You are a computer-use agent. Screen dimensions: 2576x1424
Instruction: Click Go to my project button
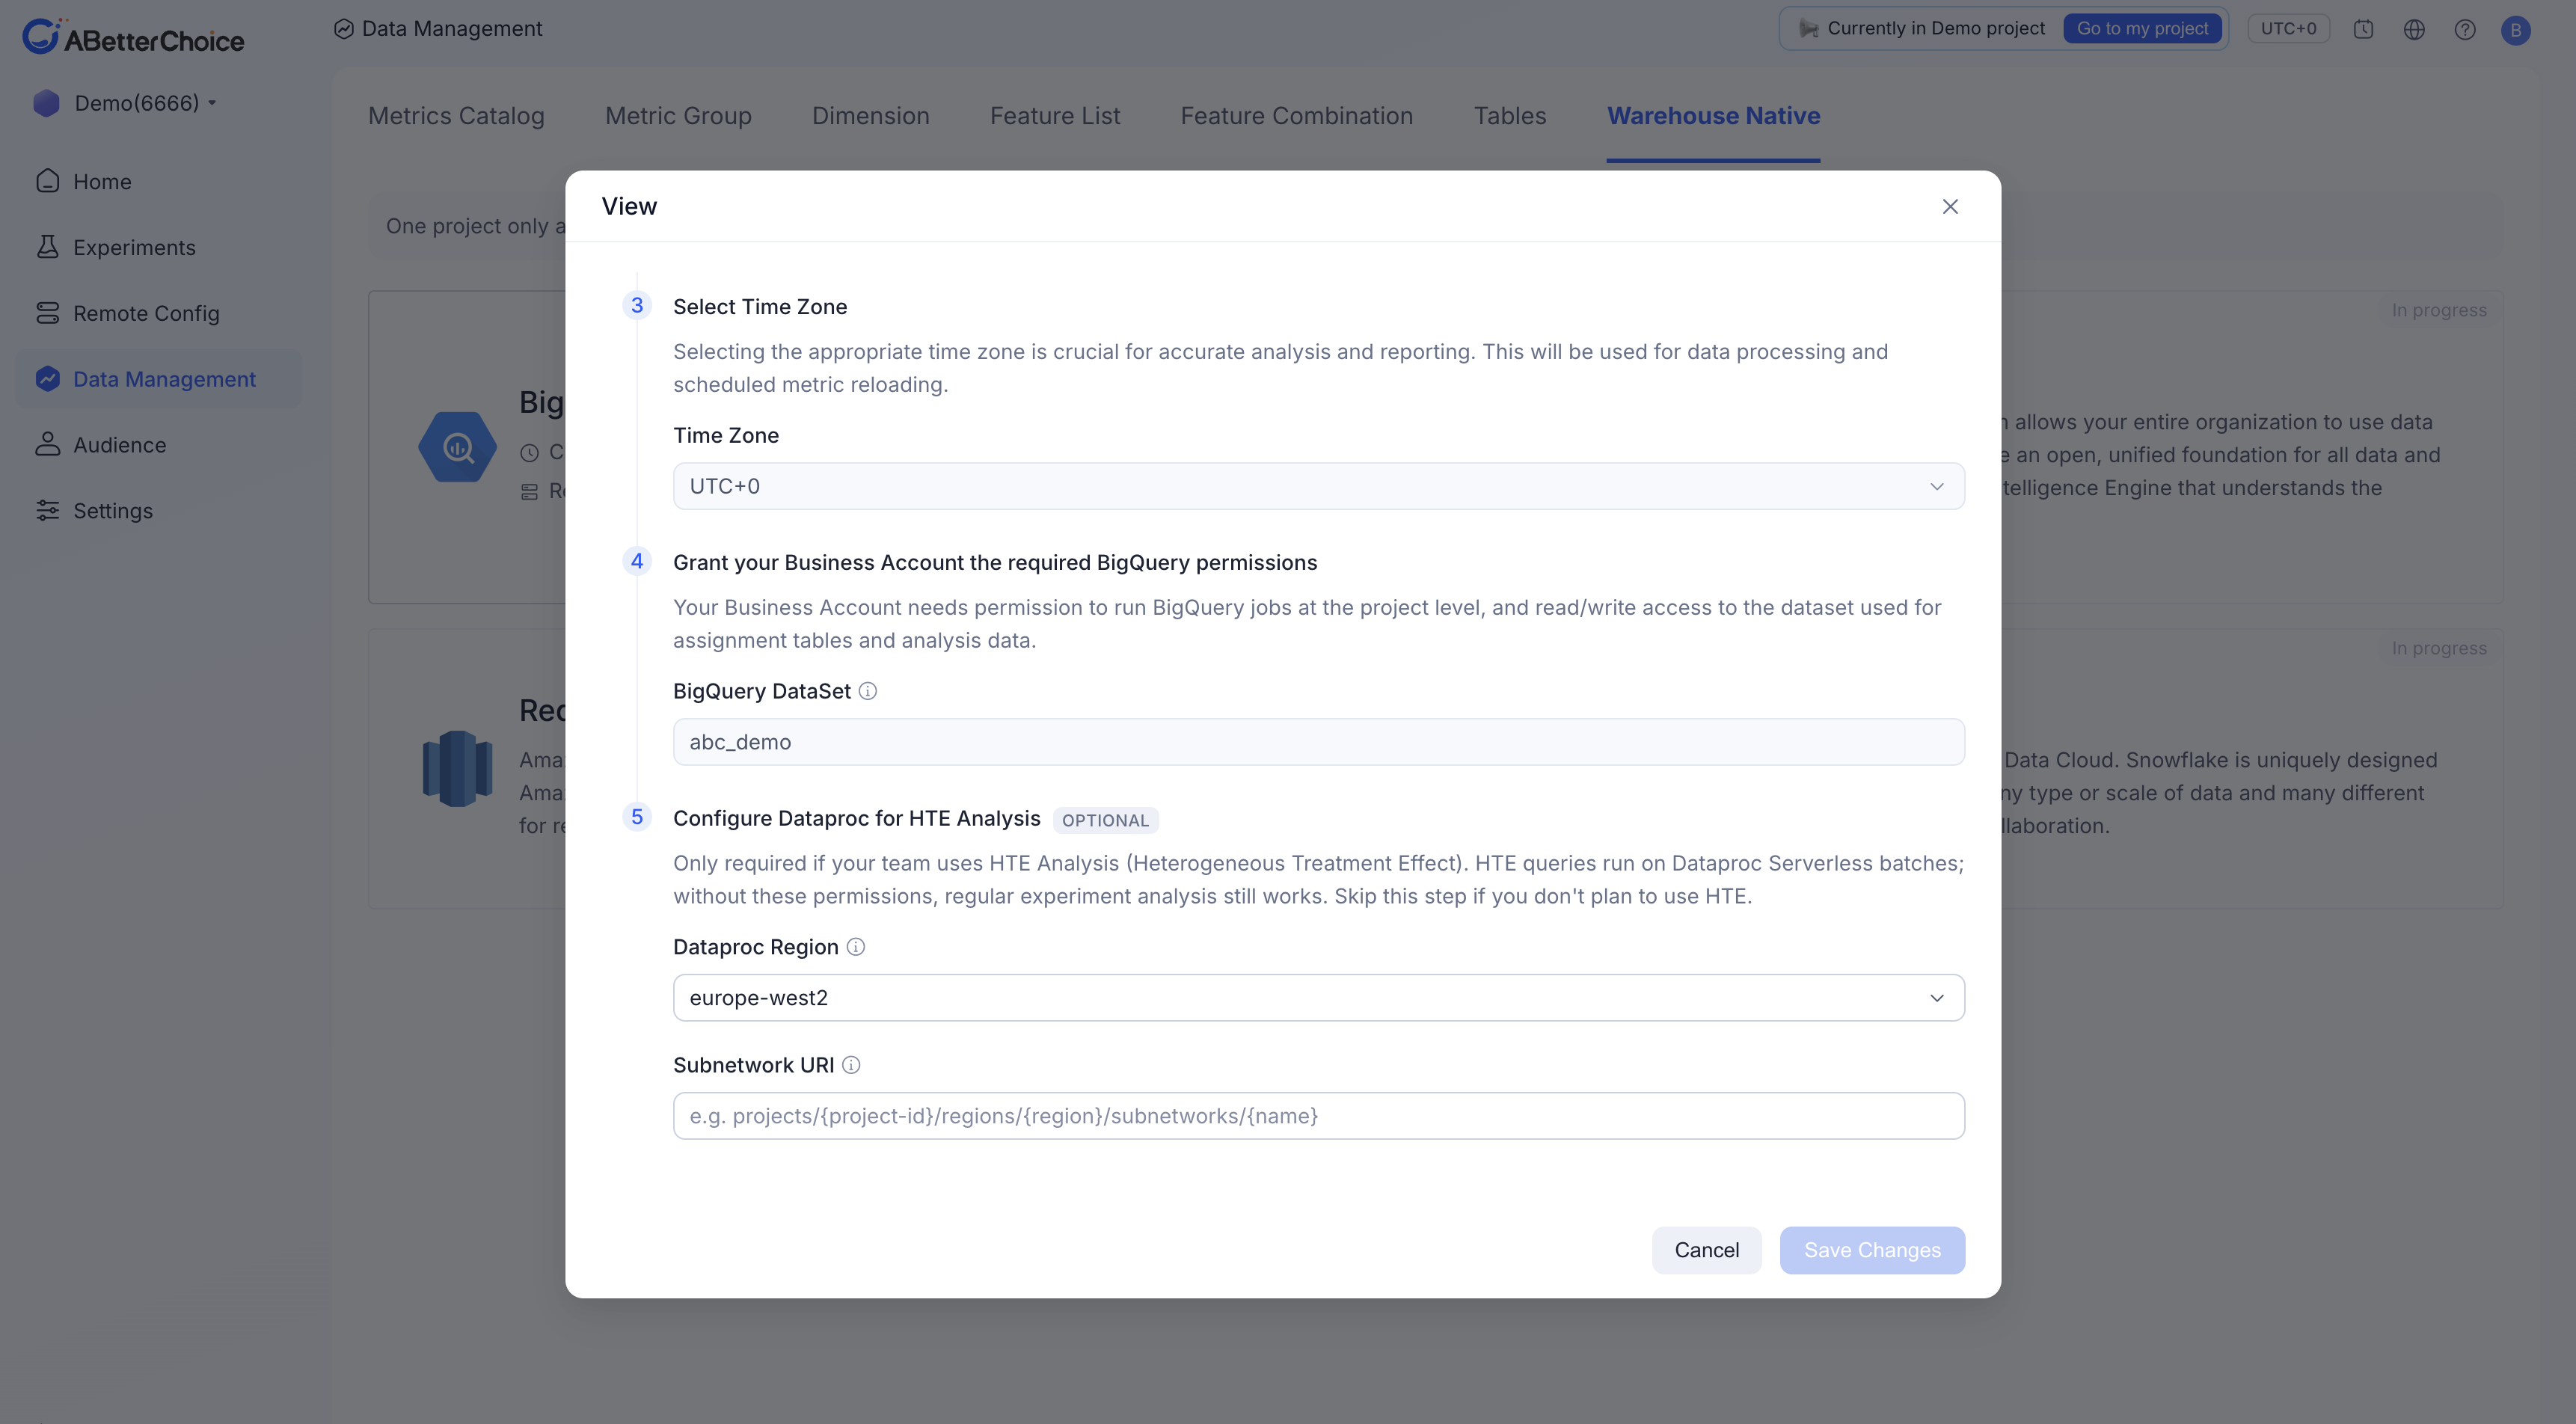[x=2142, y=28]
